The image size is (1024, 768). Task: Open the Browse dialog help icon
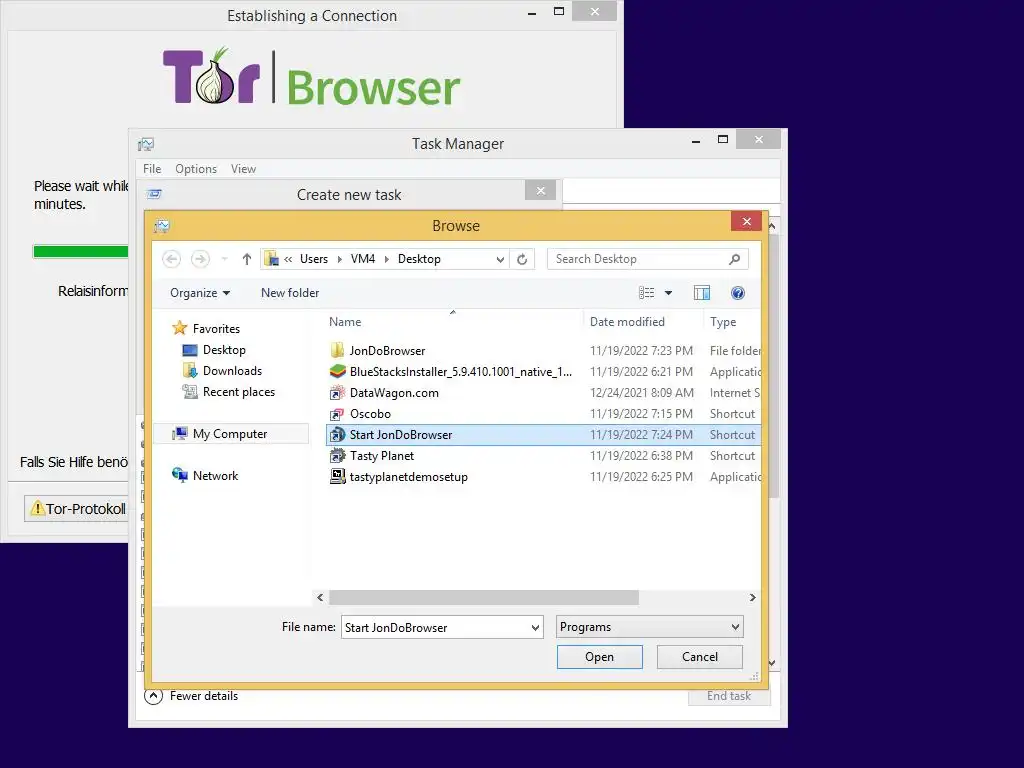(738, 293)
